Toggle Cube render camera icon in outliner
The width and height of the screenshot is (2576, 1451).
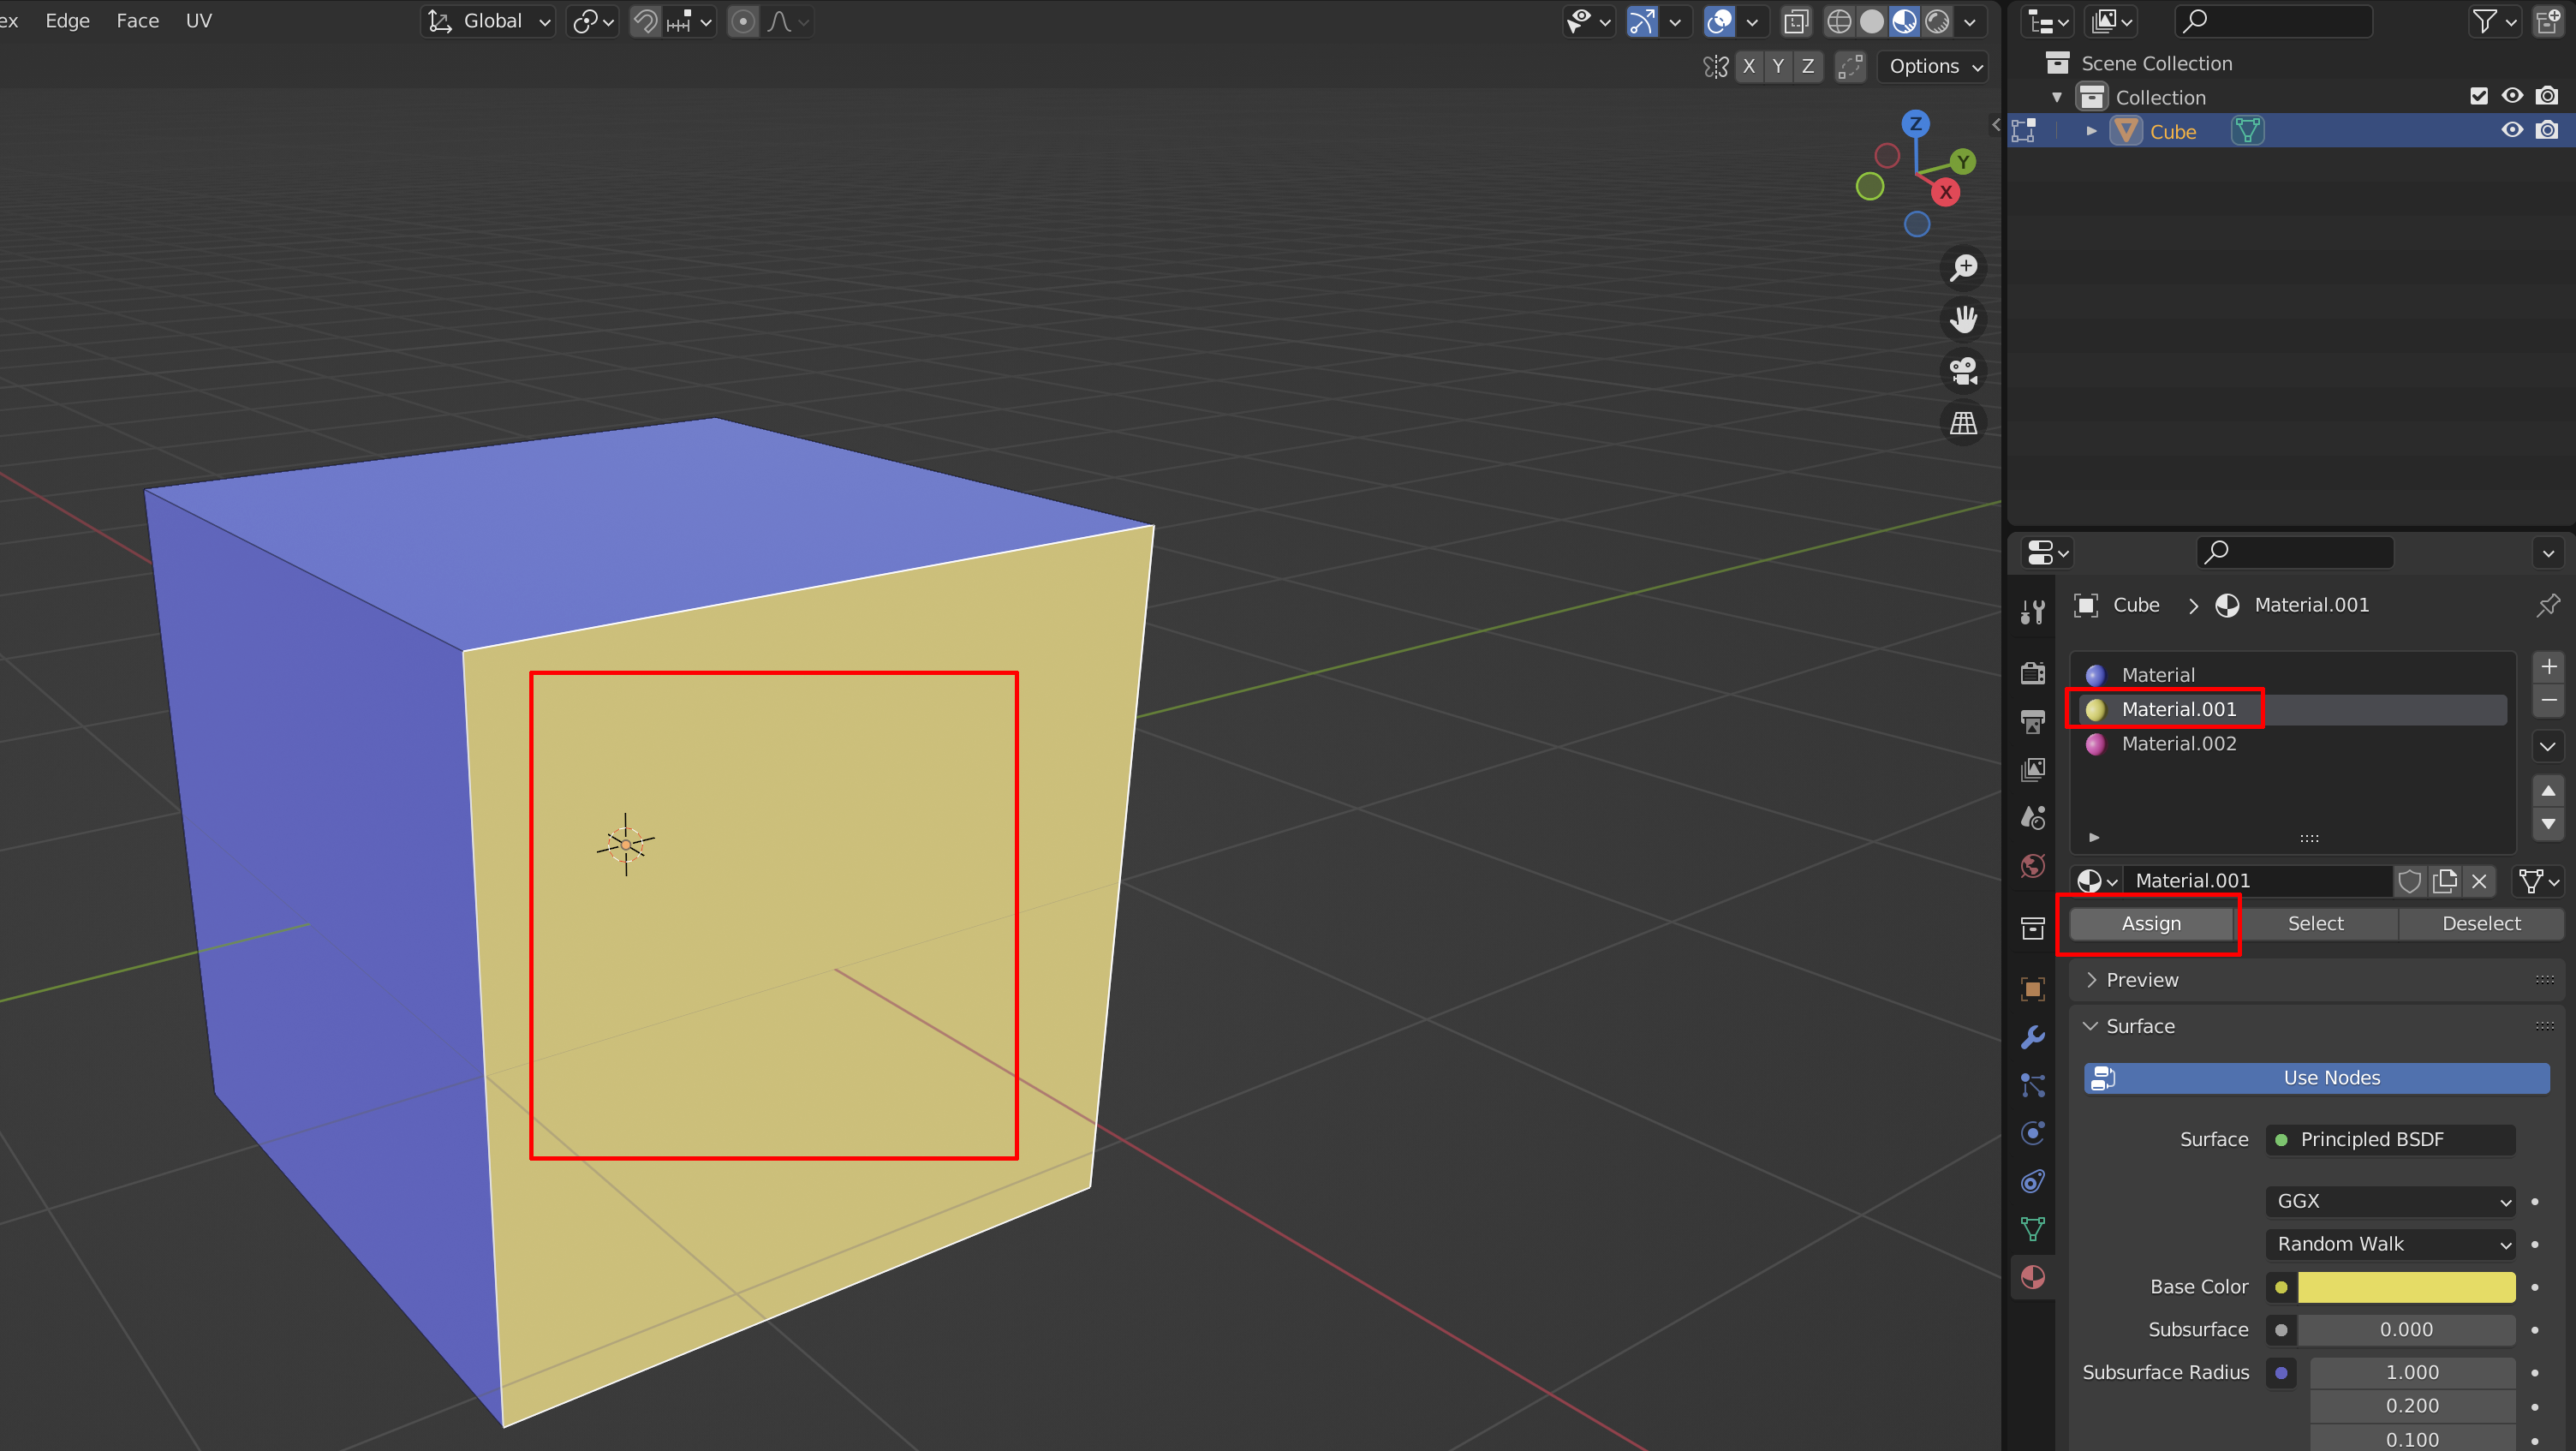pos(2547,130)
